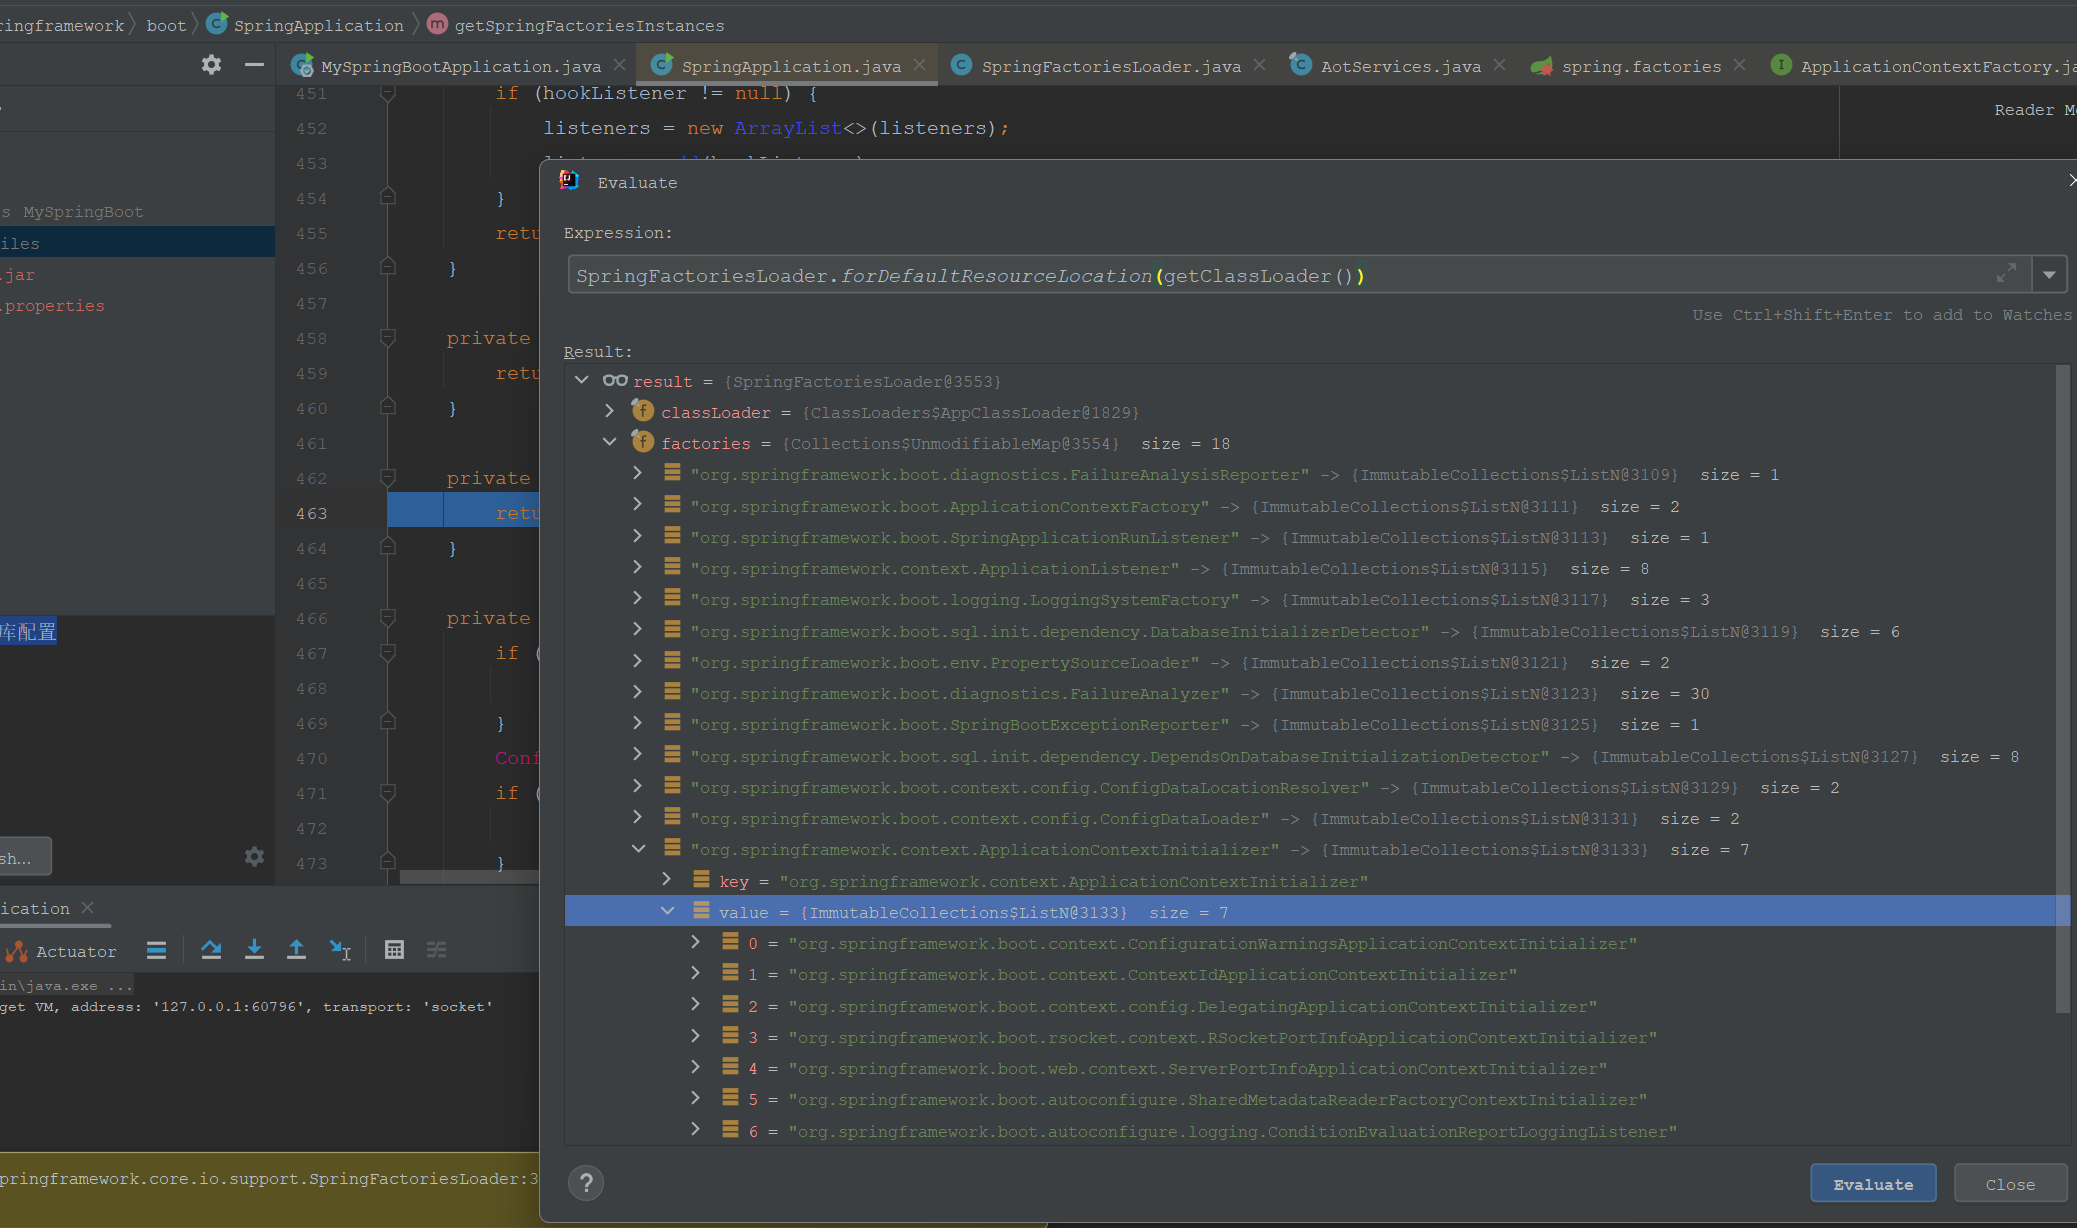
Task: Click the Step Into debugger icon
Action: [x=254, y=950]
